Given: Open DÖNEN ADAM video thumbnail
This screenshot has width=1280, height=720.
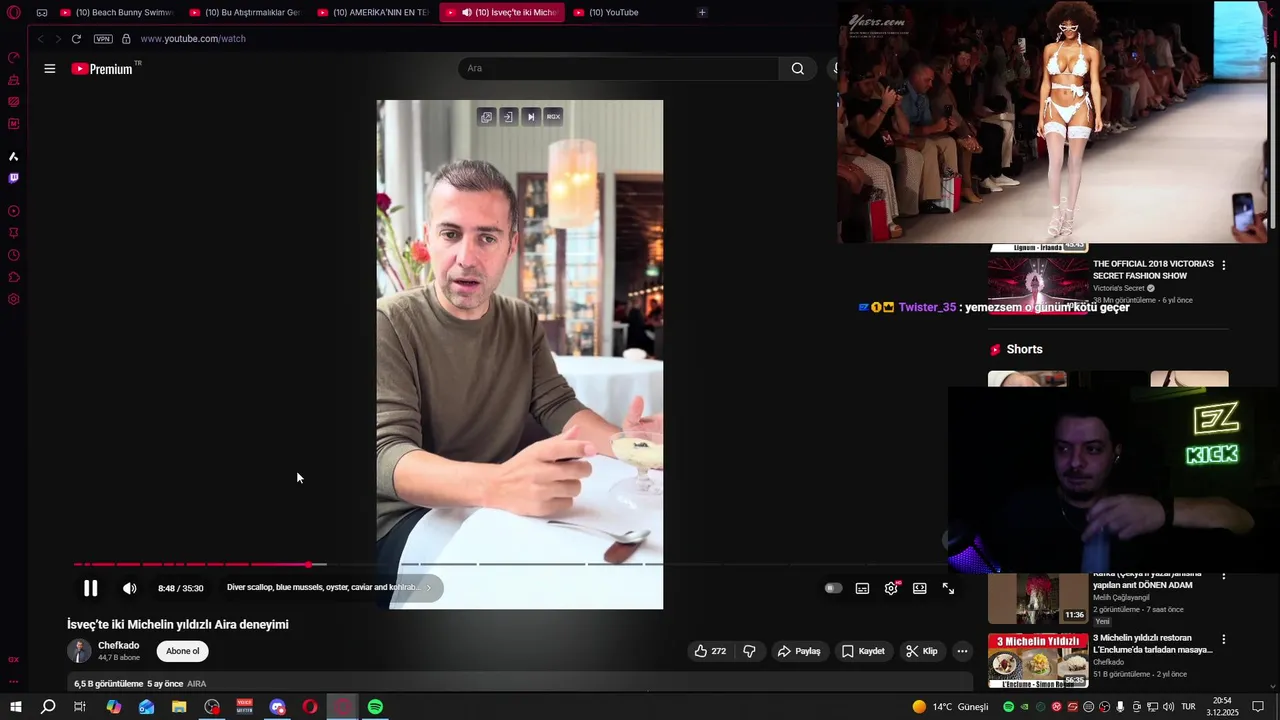Looking at the screenshot, I should [x=1038, y=598].
